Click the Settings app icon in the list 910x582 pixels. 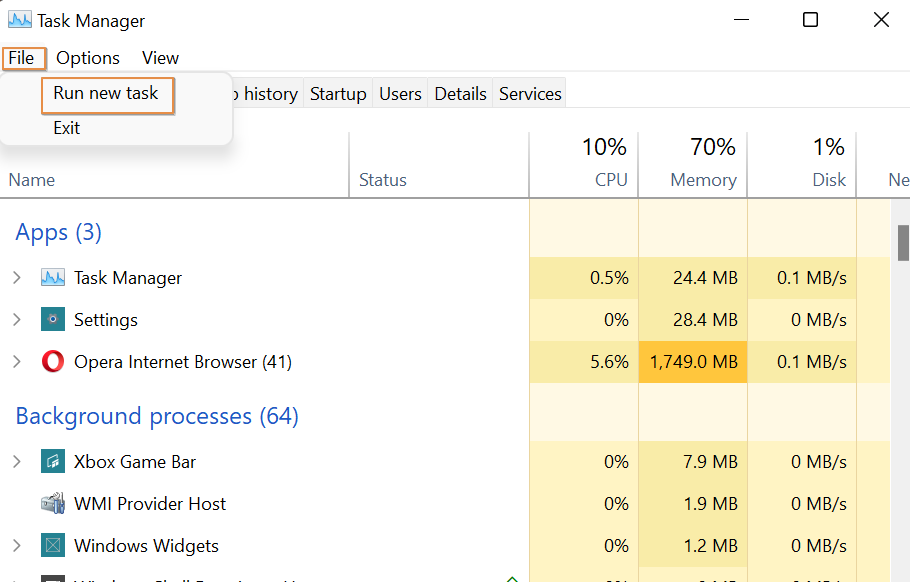[52, 319]
